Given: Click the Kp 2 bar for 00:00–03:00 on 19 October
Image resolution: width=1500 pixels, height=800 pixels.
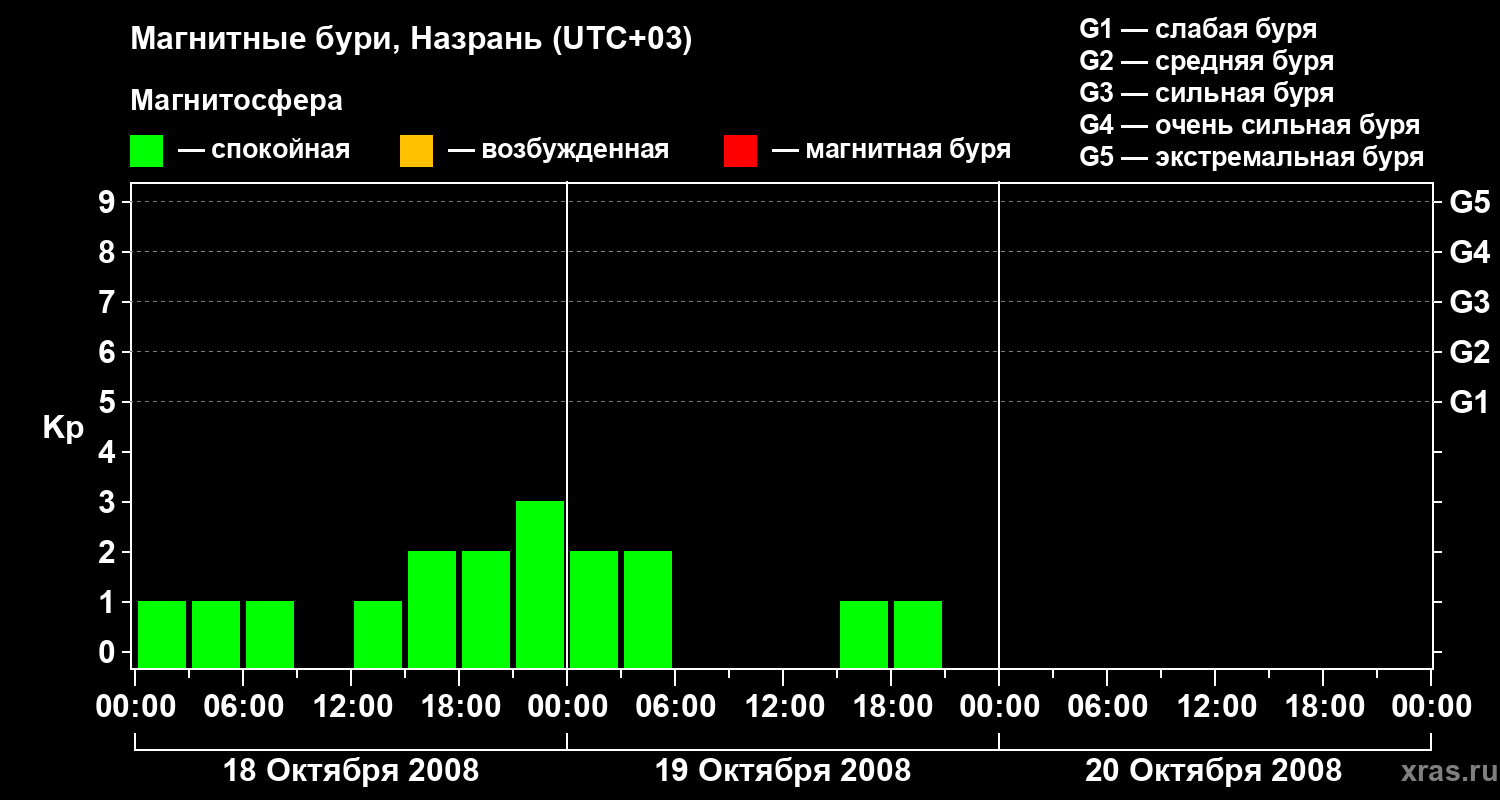Looking at the screenshot, I should coord(594,609).
